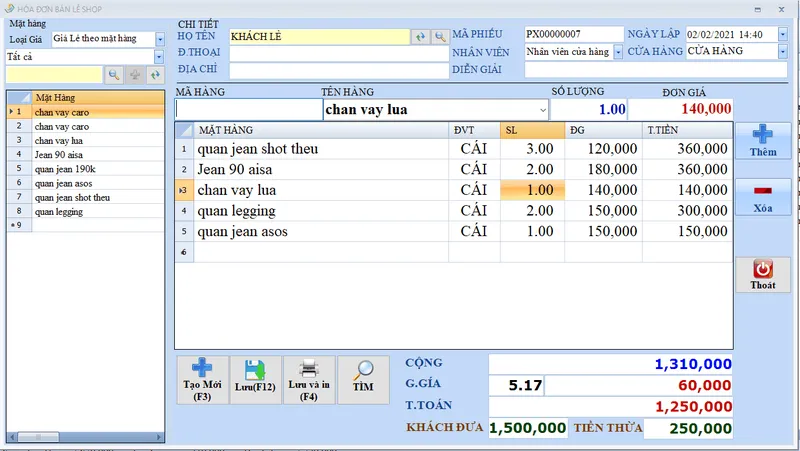The height and width of the screenshot is (451, 800).
Task: Select quan jean shot theu in left list
Action: coord(98,197)
